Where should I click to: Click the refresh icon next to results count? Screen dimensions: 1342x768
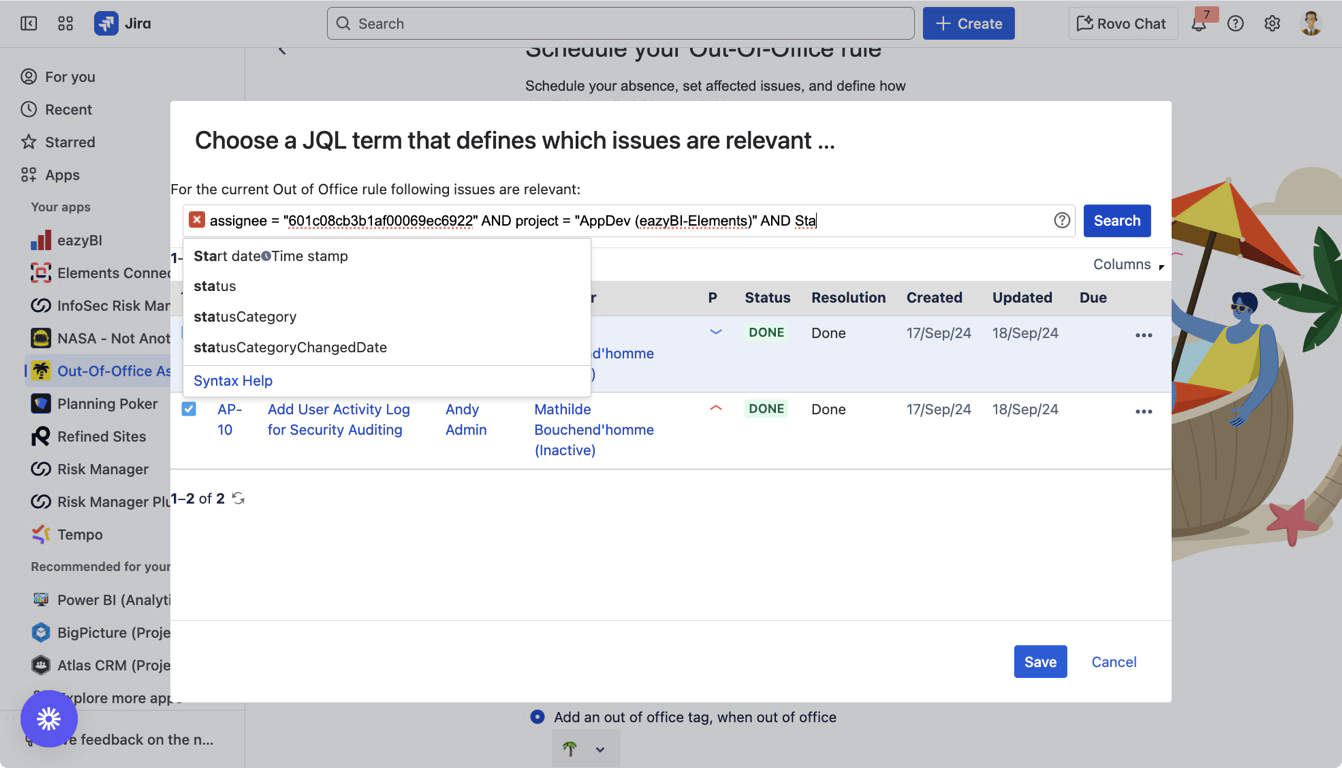click(x=238, y=499)
